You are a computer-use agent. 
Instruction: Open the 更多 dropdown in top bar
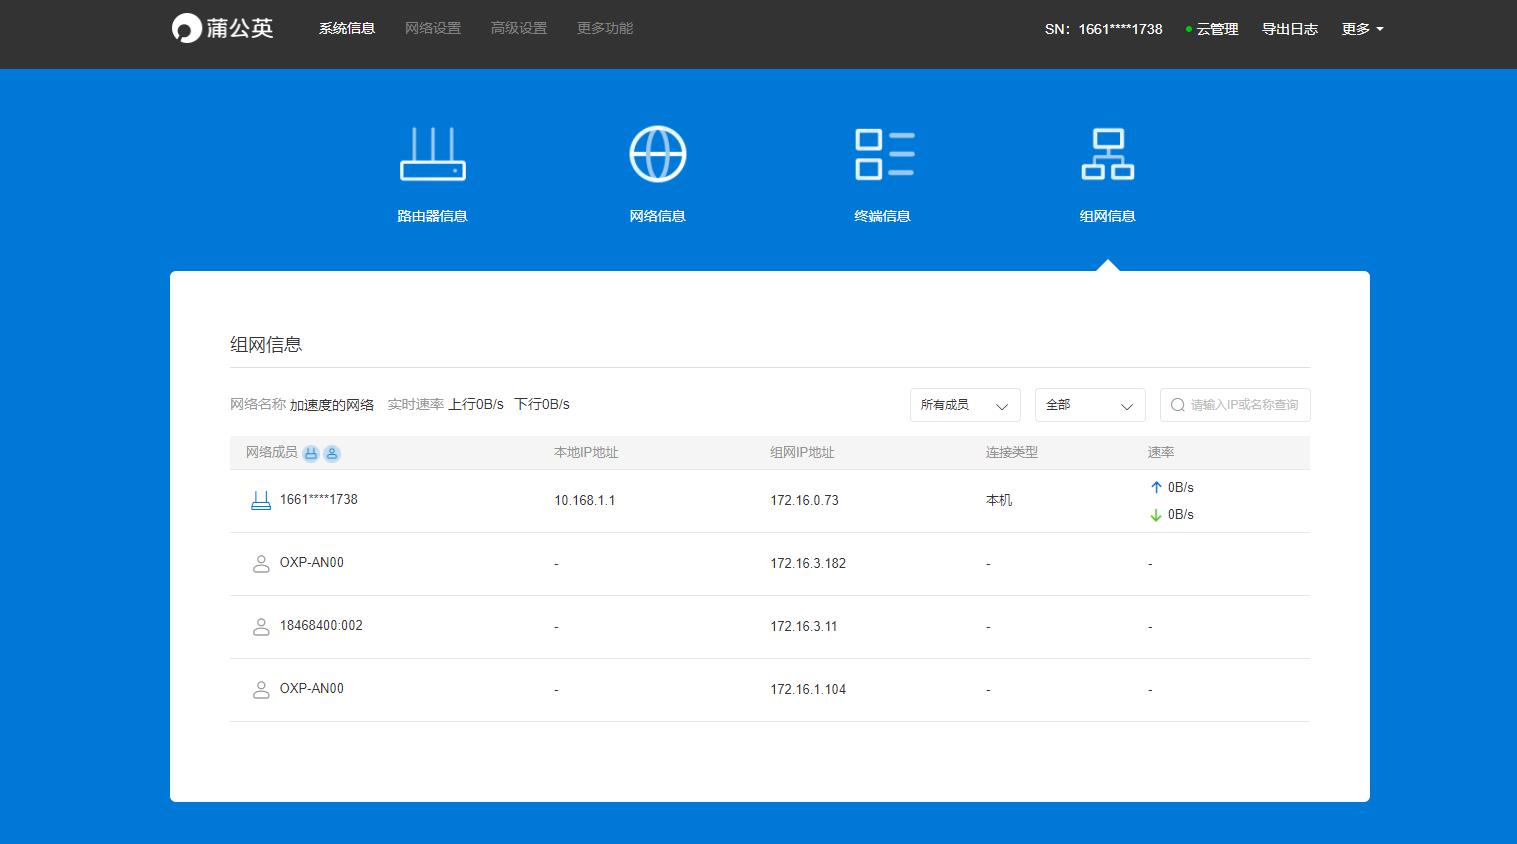pos(1362,29)
